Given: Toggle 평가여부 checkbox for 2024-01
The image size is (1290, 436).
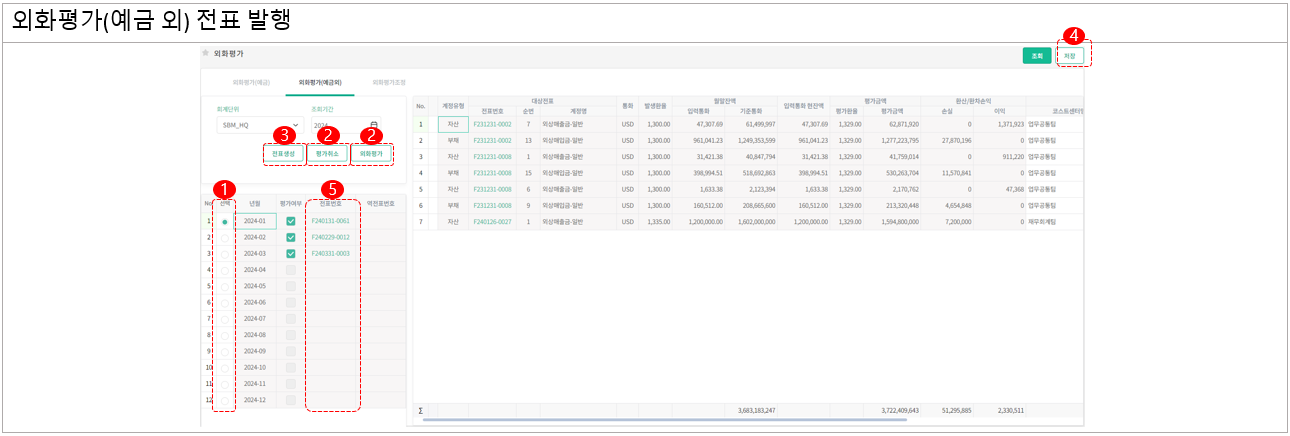Looking at the screenshot, I should pyautogui.click(x=291, y=222).
